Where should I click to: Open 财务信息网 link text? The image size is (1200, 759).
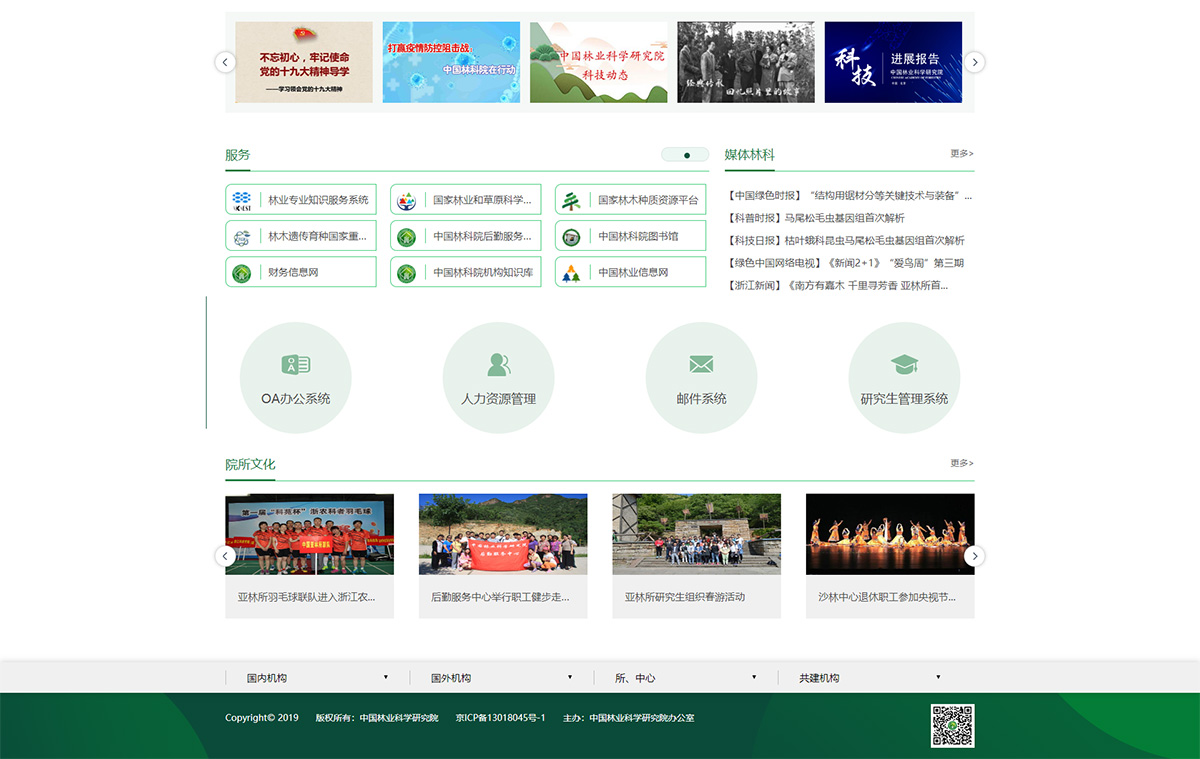(x=293, y=273)
